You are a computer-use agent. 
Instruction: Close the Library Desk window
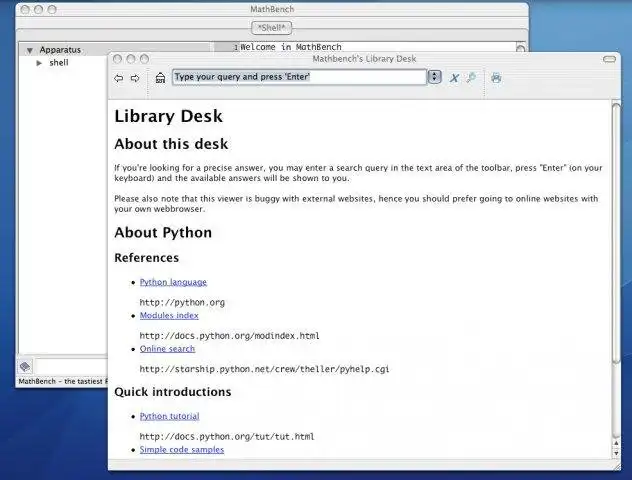pos(117,59)
